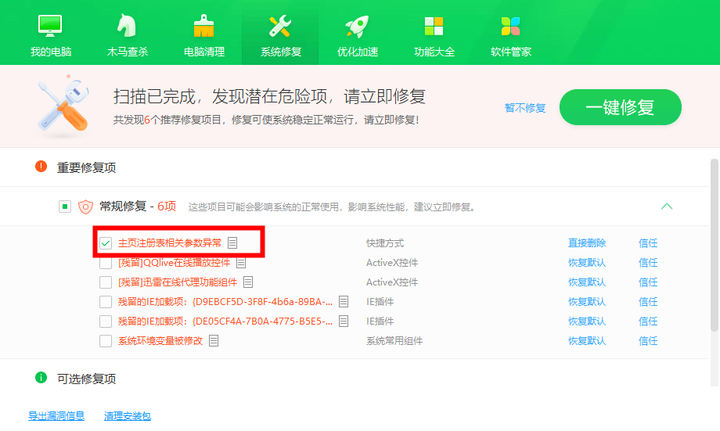The image size is (720, 431).
Task: Click the 暂不修复 link
Action: [525, 108]
